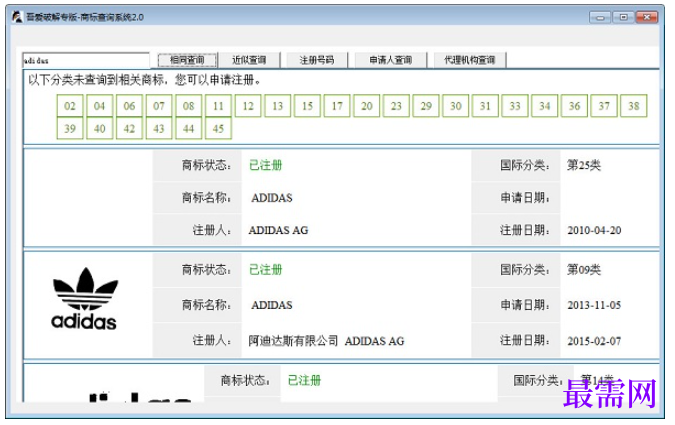
Task: Select class 45 box
Action: 218,128
